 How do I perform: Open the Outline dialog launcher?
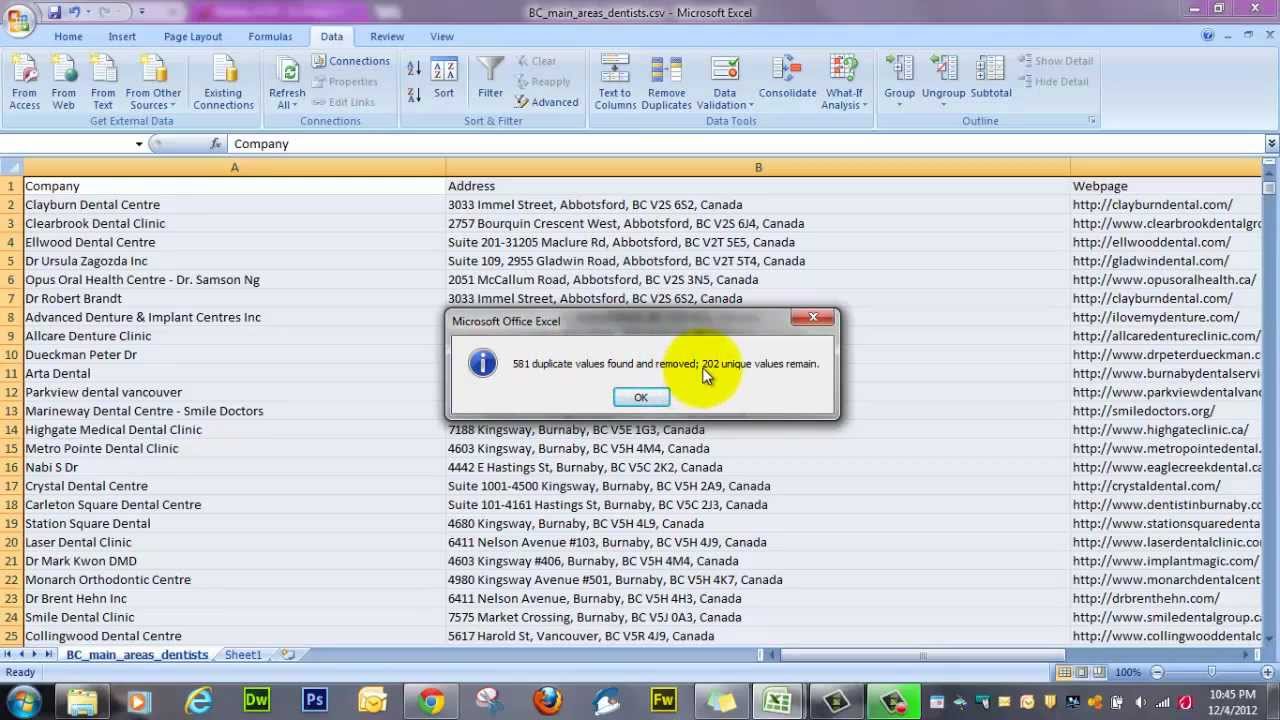(x=1091, y=121)
